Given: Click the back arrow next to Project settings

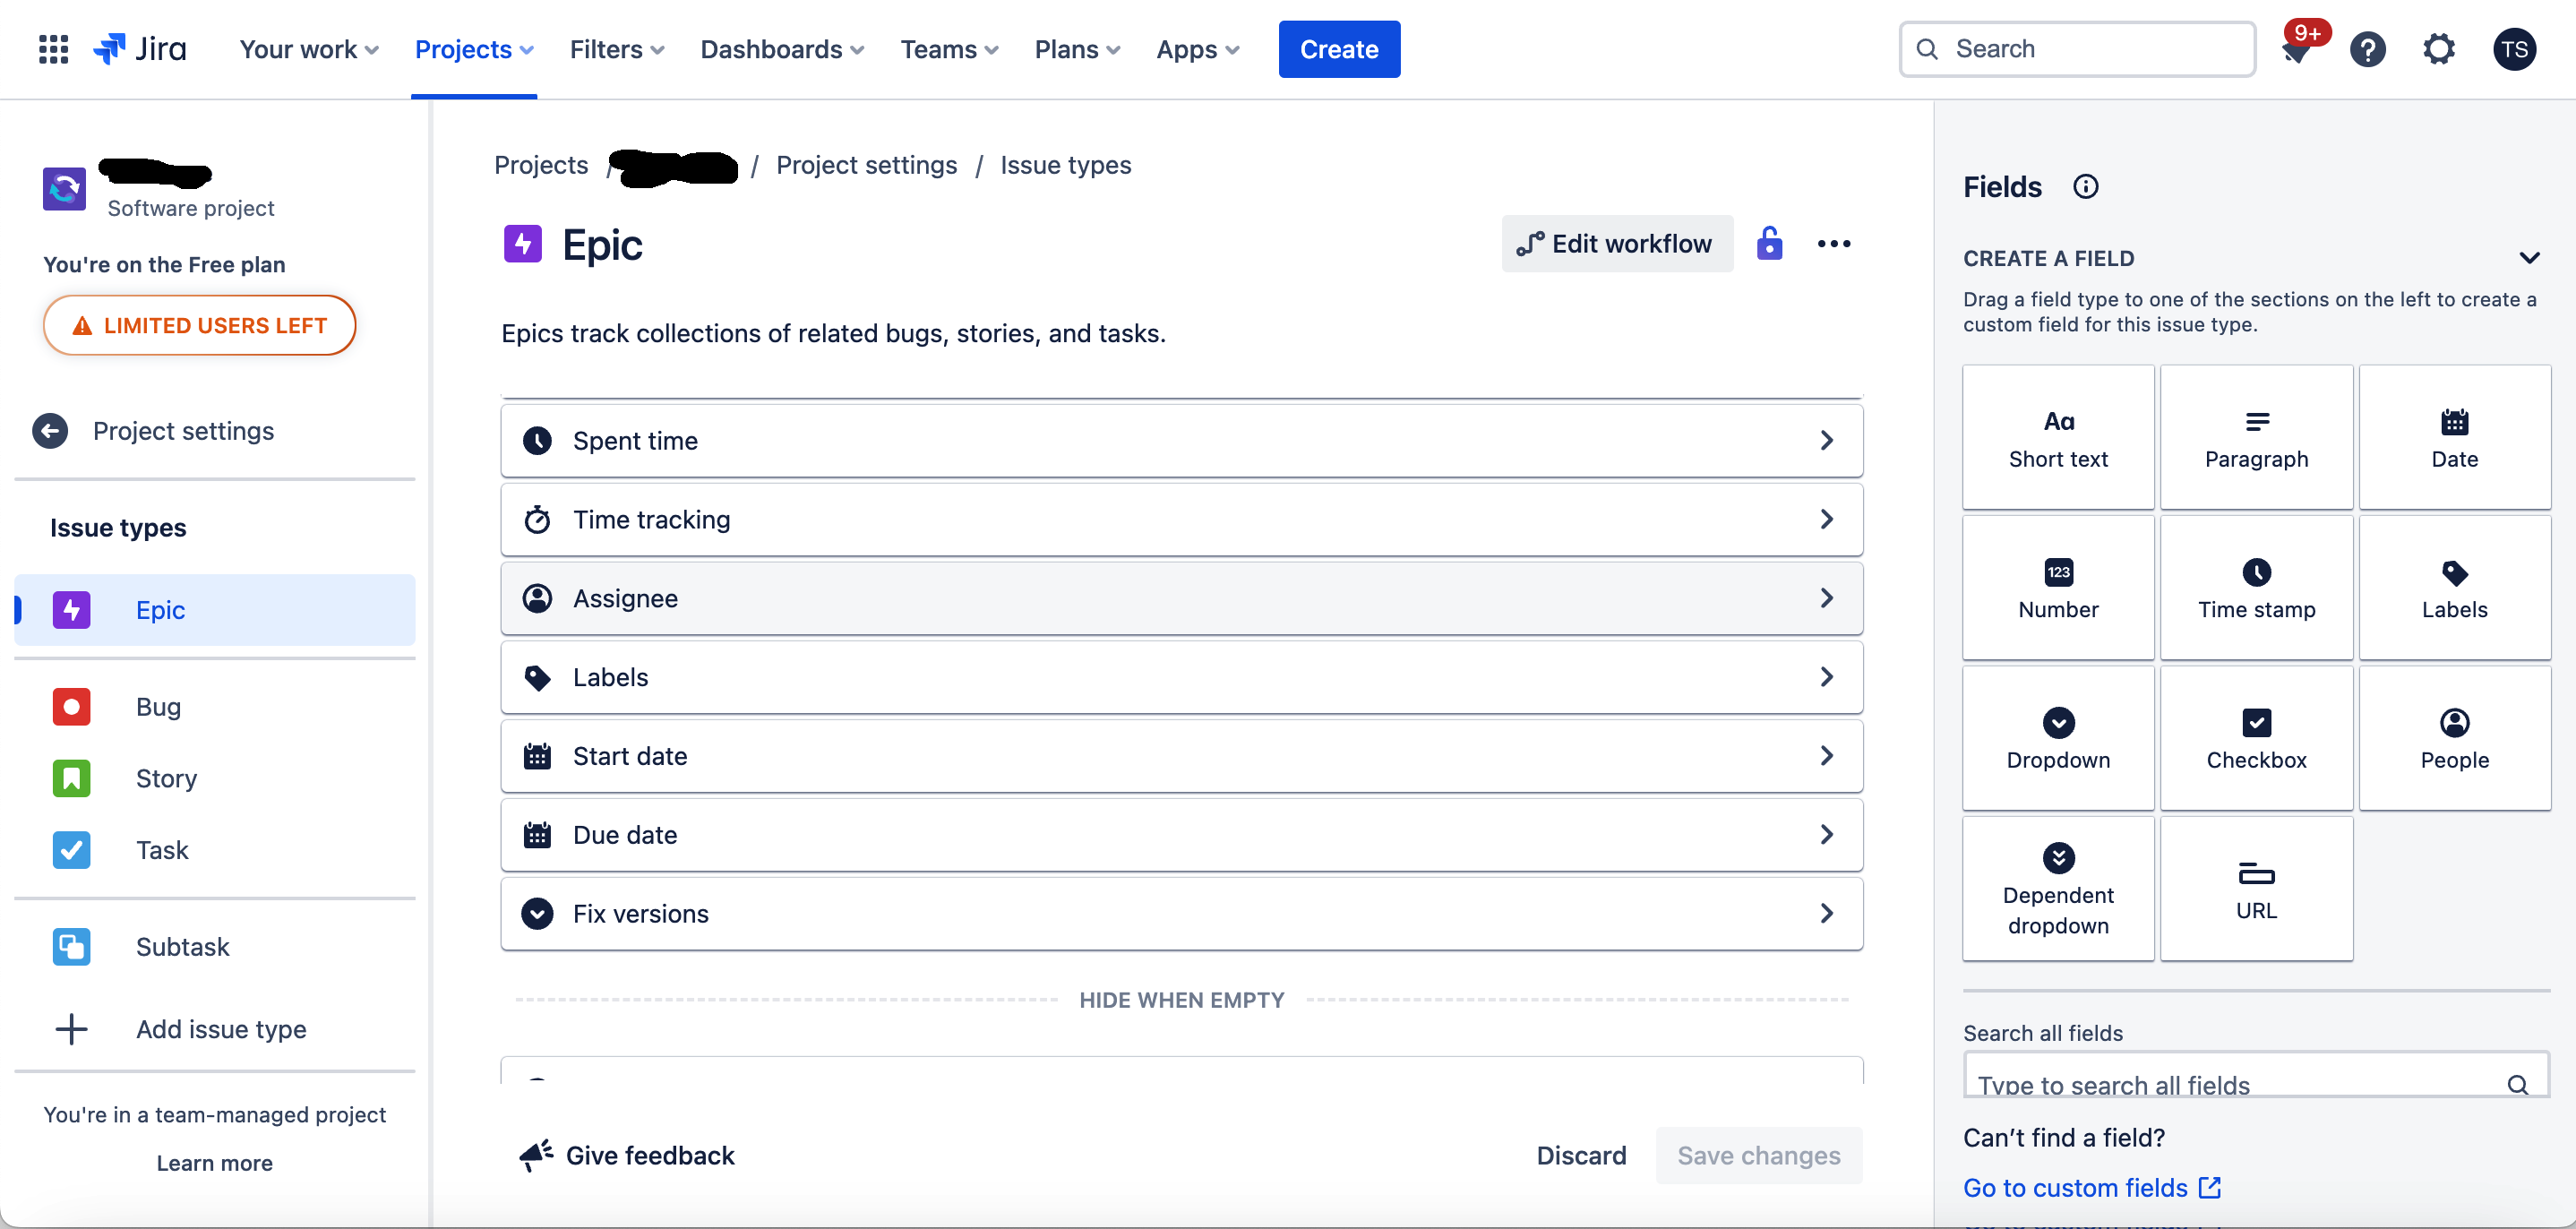Looking at the screenshot, I should (50, 431).
